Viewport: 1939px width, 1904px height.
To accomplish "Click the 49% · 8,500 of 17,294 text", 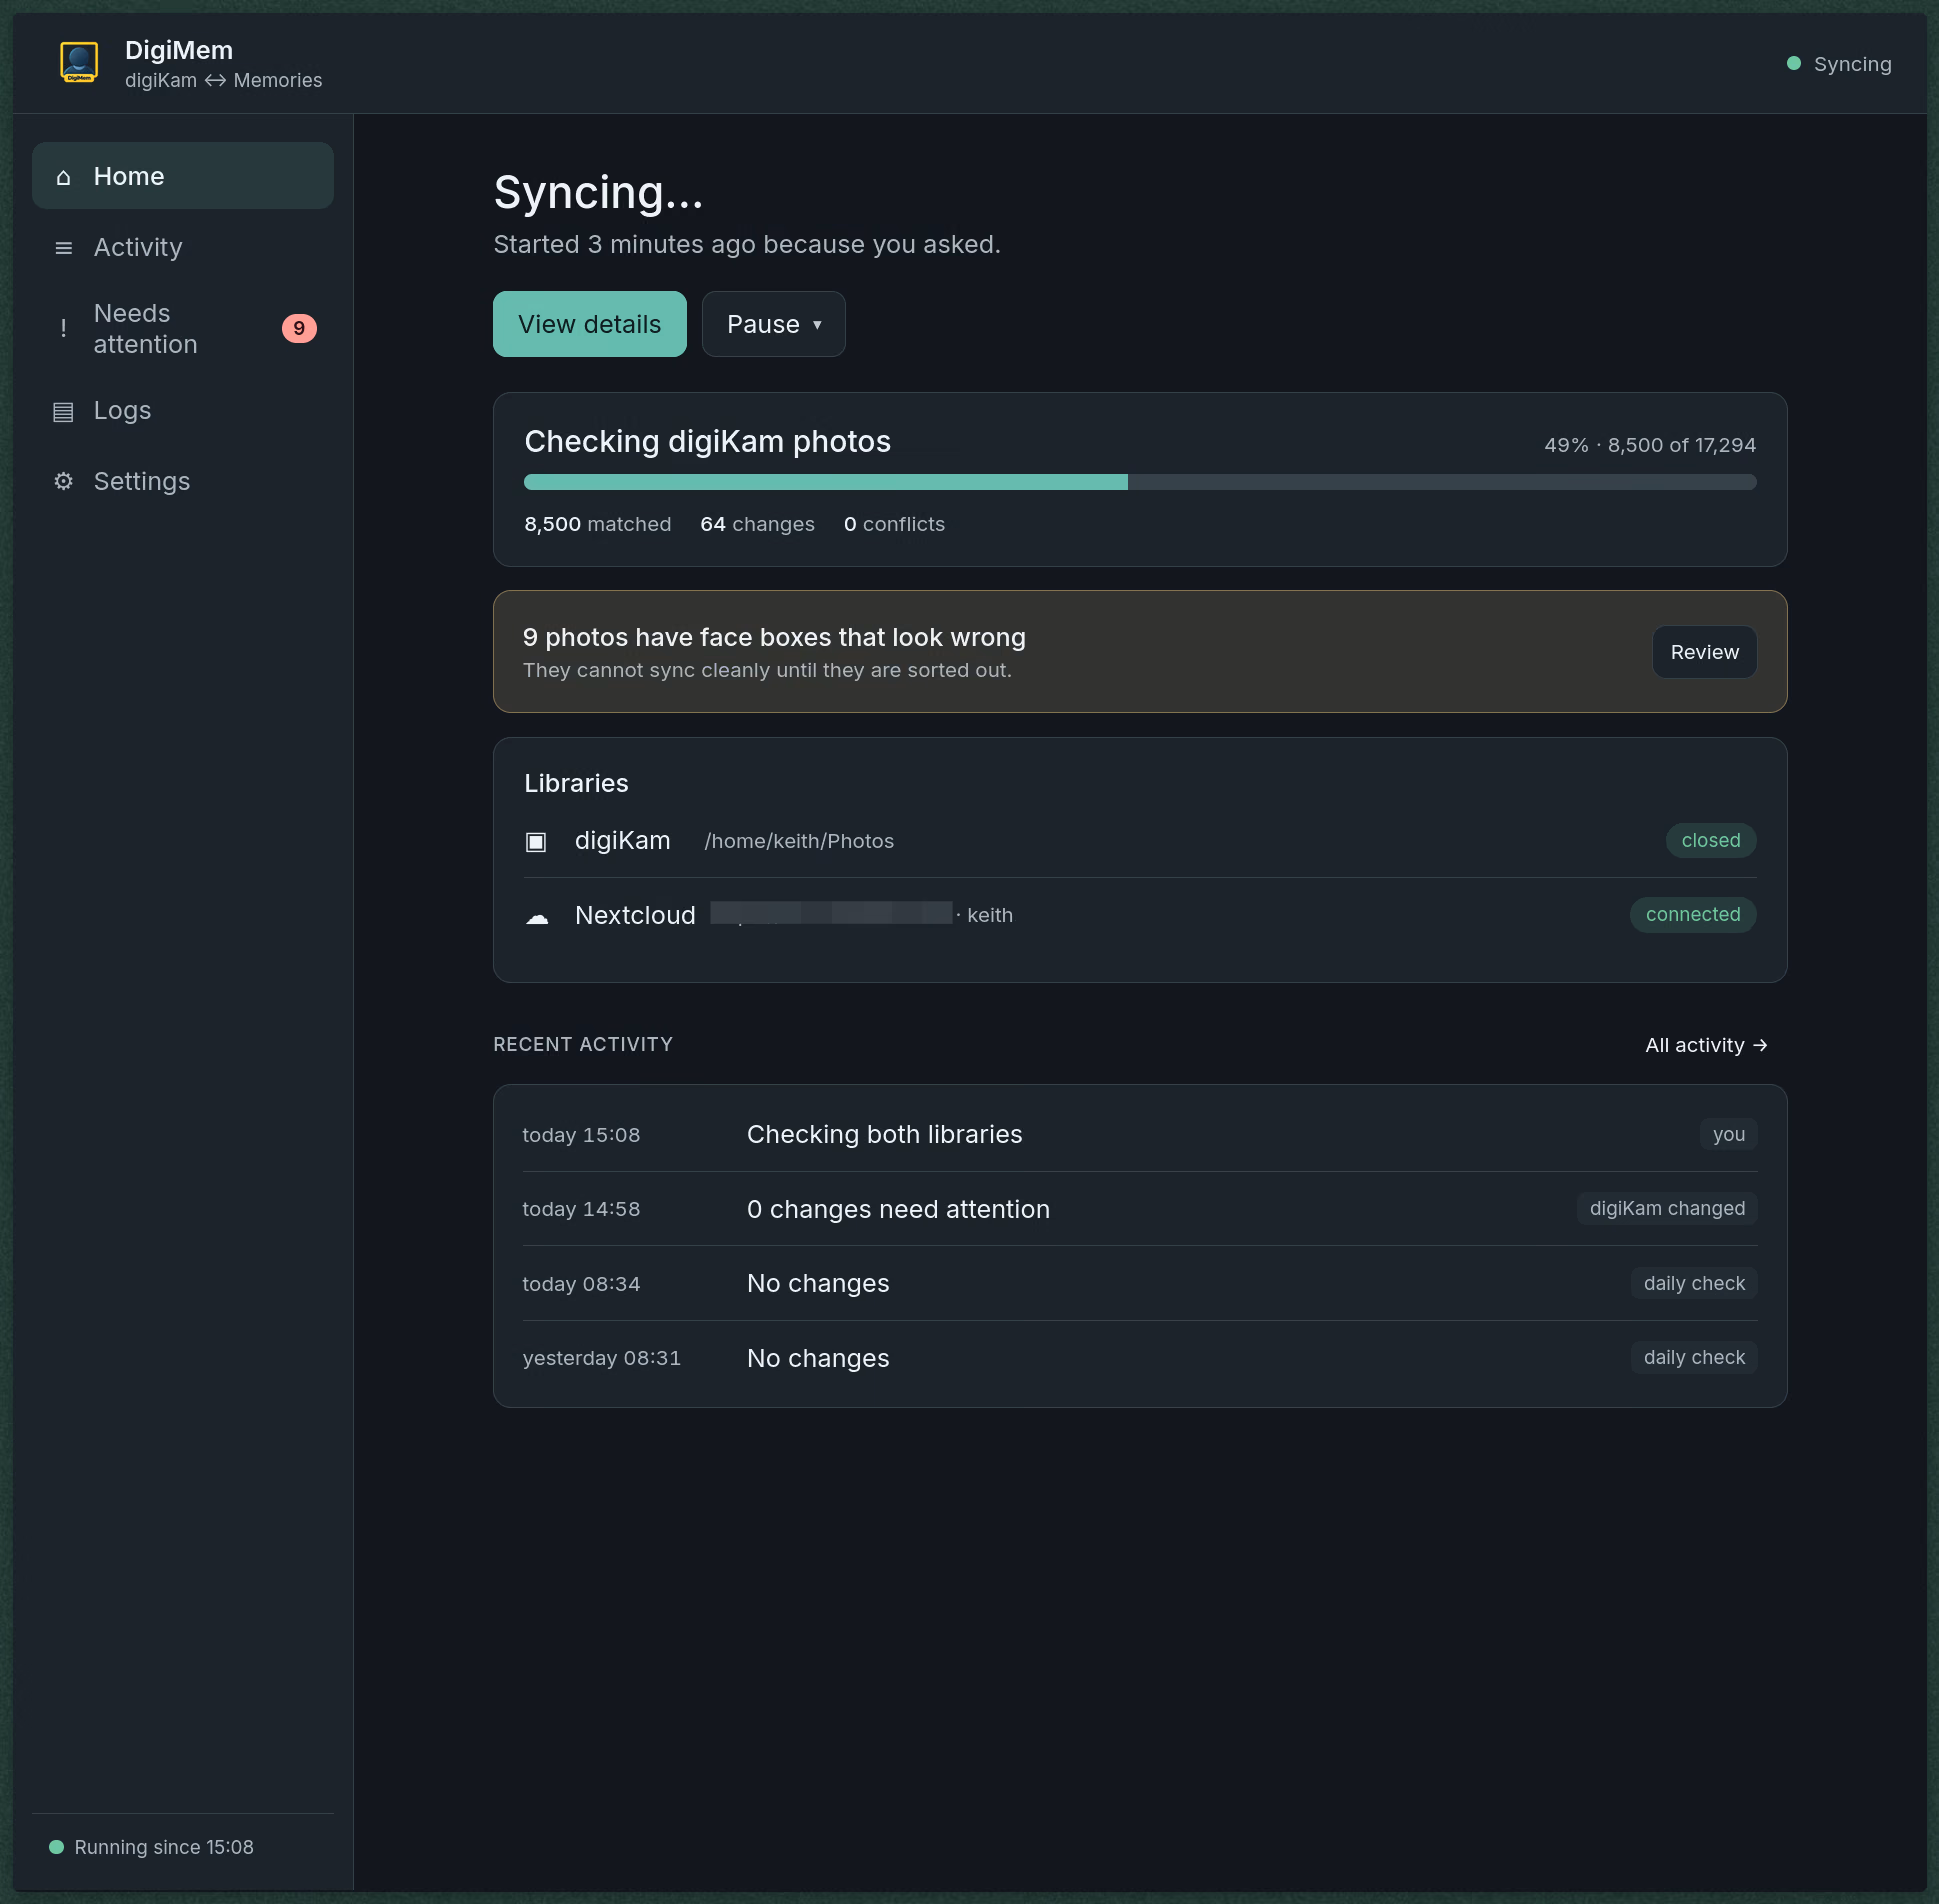I will pyautogui.click(x=1650, y=446).
